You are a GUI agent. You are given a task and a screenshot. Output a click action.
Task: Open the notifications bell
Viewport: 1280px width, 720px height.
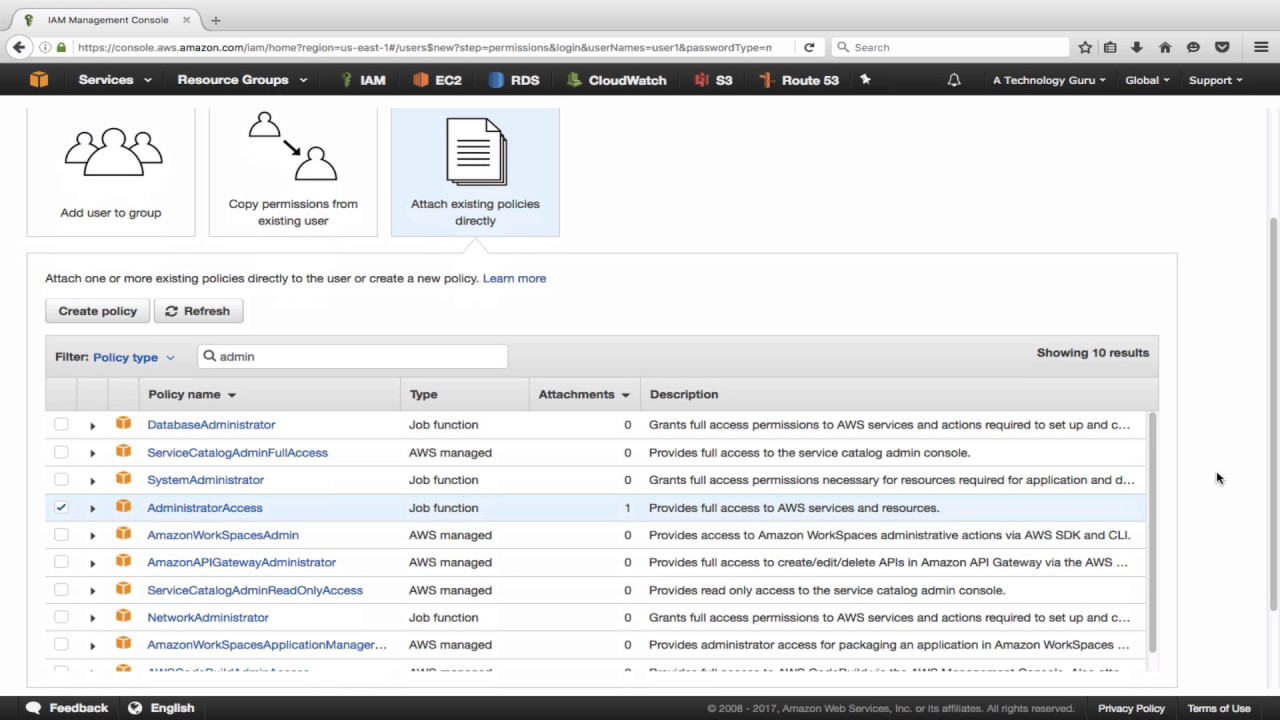[x=954, y=80]
